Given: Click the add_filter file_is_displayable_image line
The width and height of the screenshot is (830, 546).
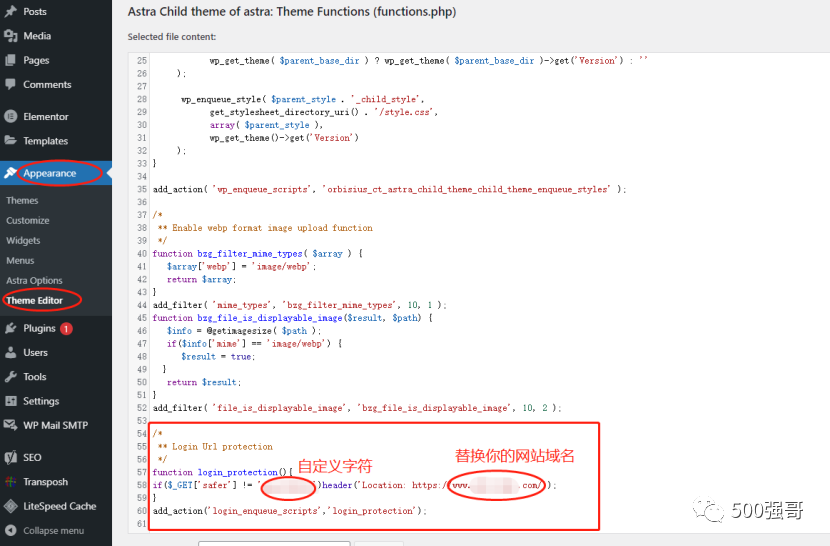Looking at the screenshot, I should pyautogui.click(x=357, y=408).
